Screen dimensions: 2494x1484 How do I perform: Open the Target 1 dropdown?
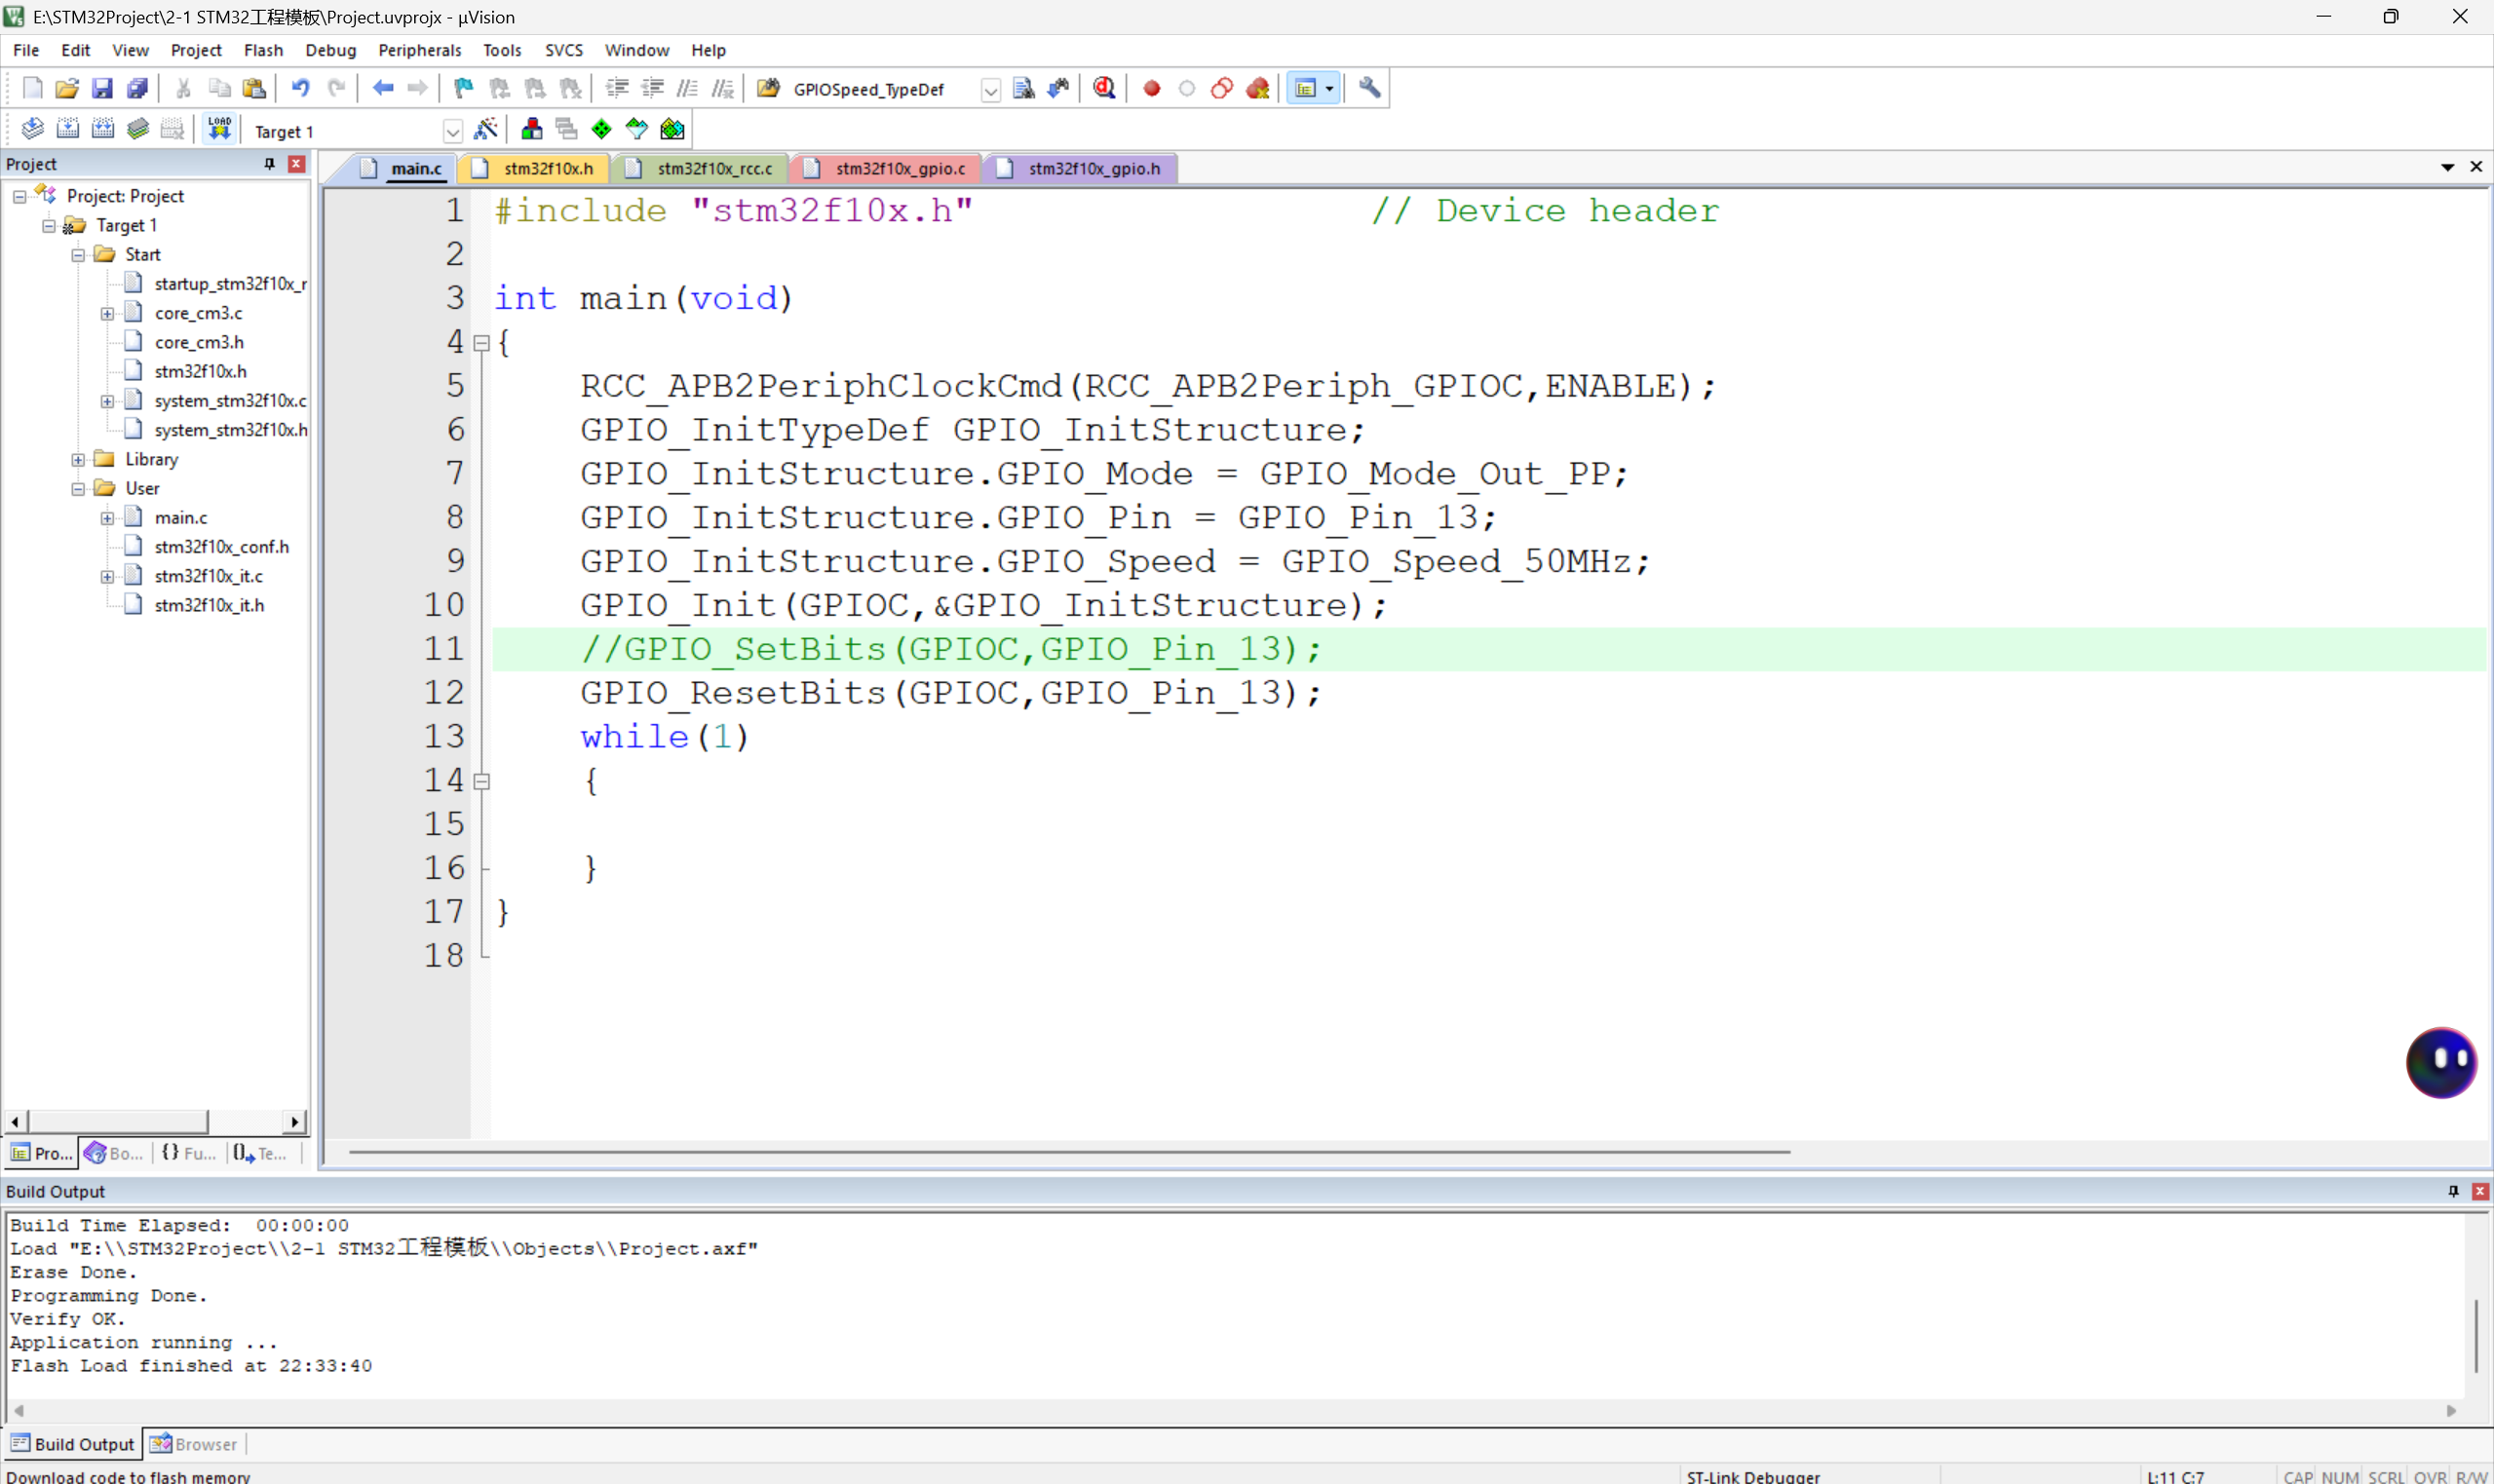coord(452,131)
